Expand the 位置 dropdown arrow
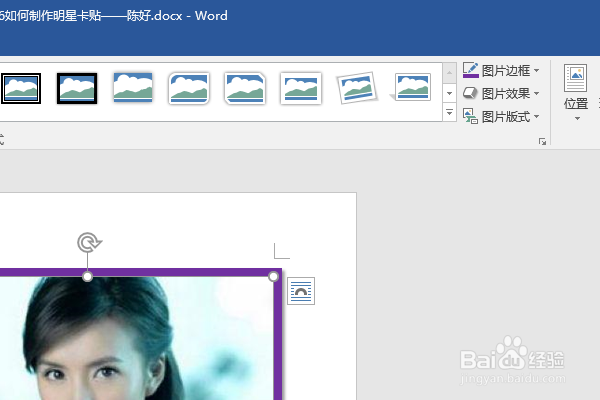 point(577,119)
